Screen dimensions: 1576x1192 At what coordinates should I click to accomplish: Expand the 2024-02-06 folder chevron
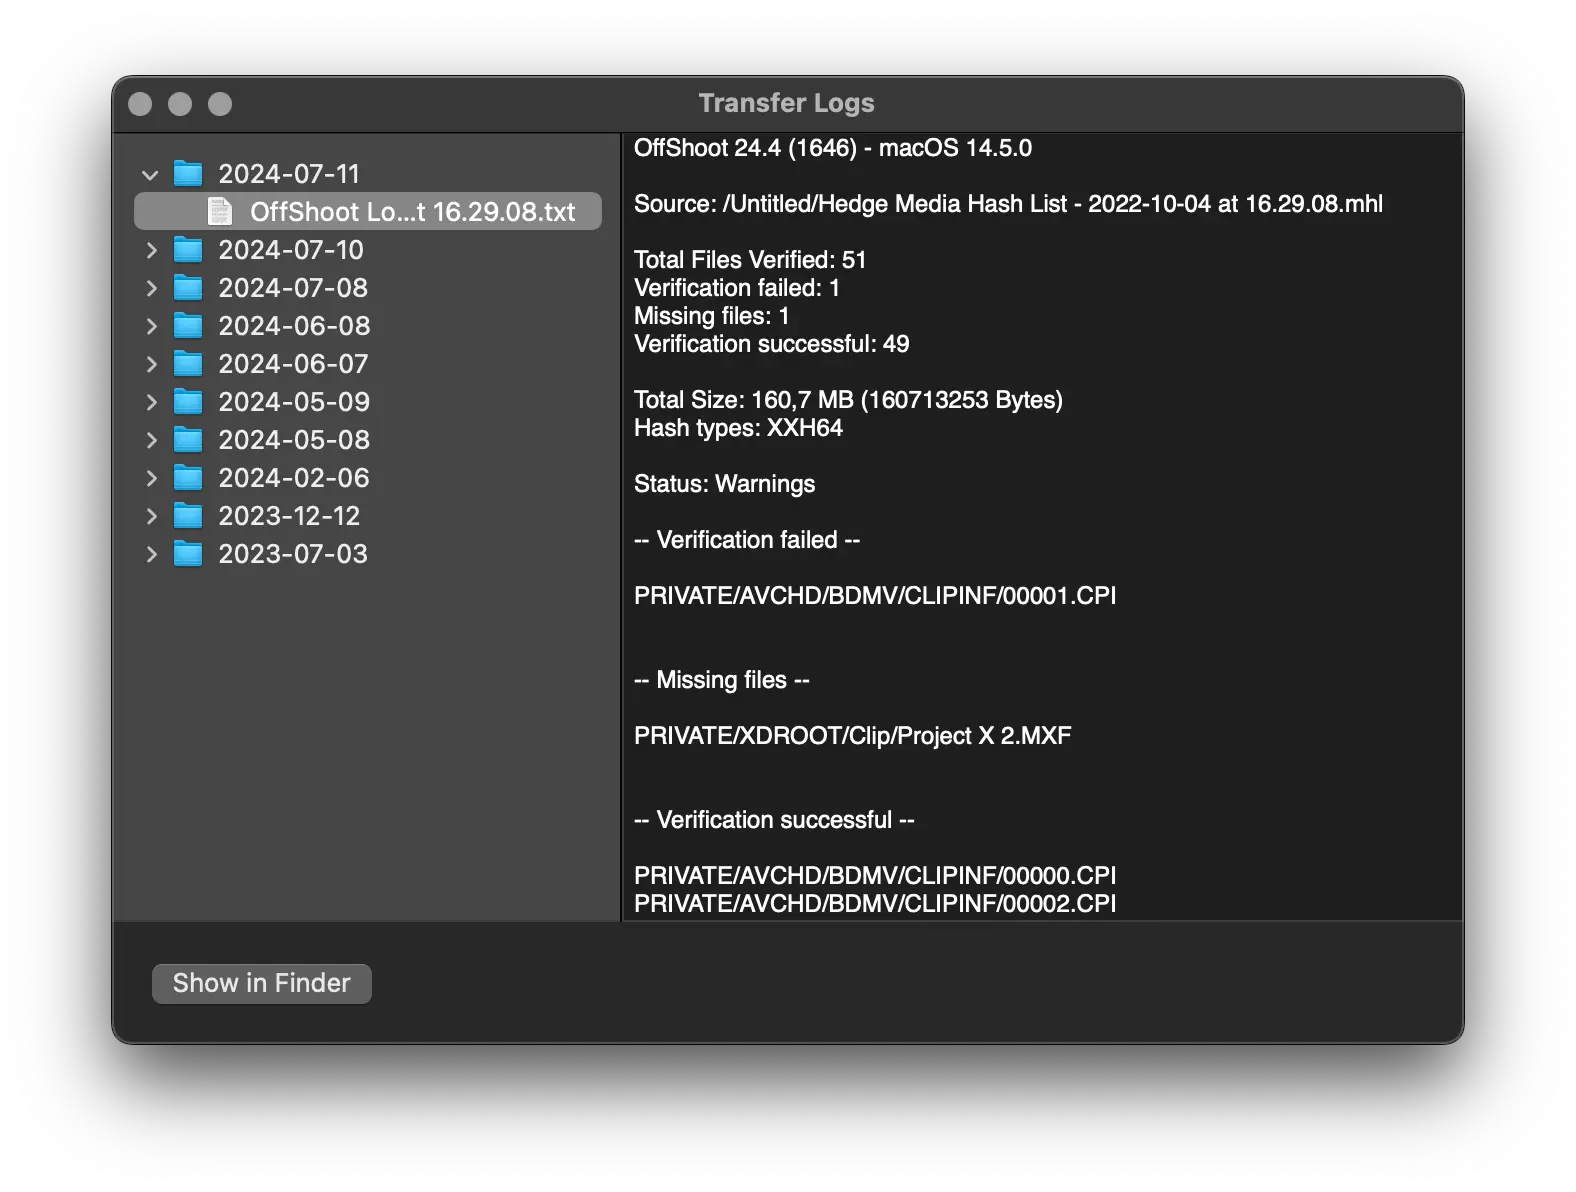[x=151, y=478]
